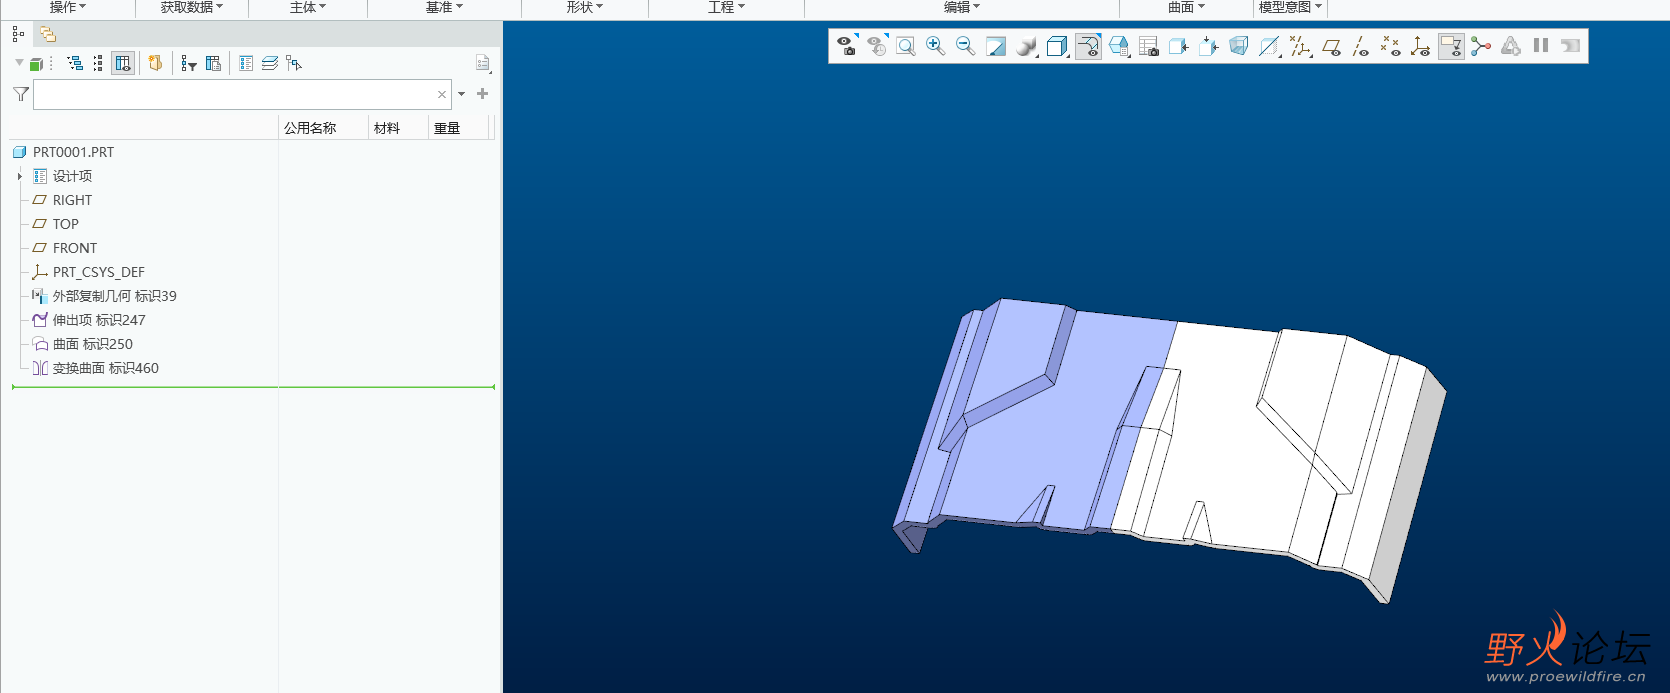Click the layer tree icon

[270, 63]
